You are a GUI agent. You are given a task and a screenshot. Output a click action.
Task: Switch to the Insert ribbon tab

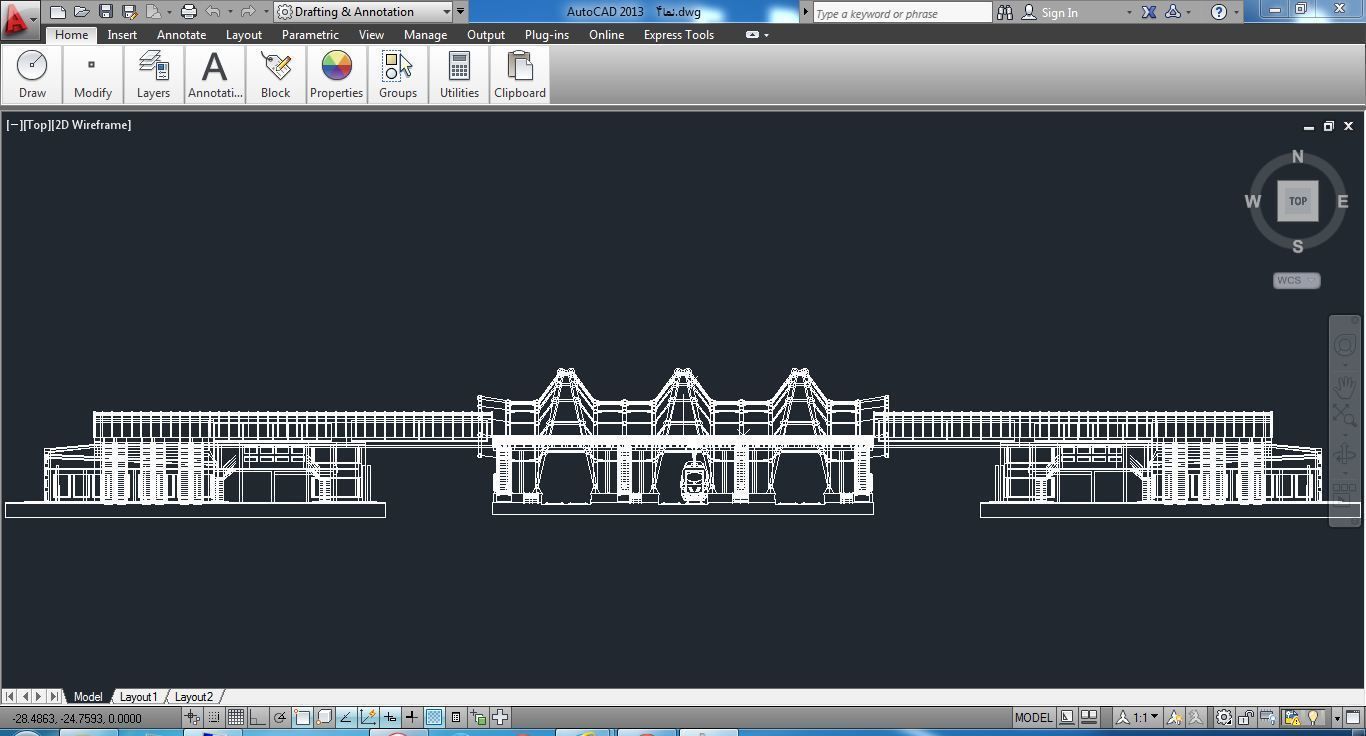tap(122, 35)
